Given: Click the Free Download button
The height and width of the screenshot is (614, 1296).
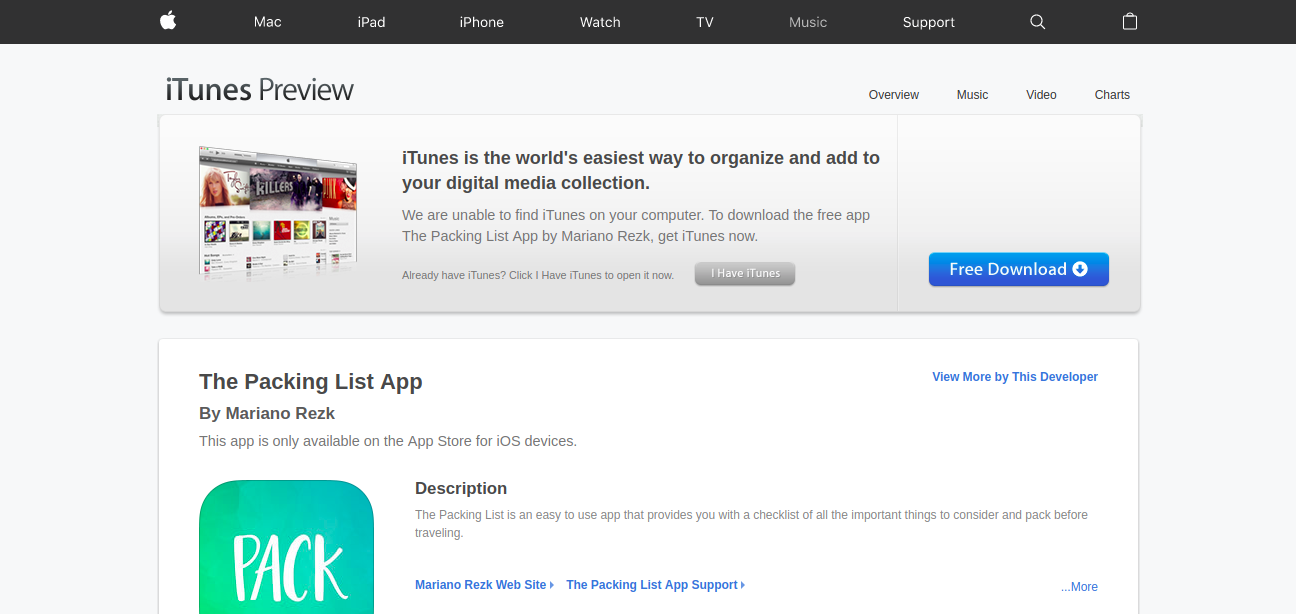Looking at the screenshot, I should click(x=1018, y=269).
